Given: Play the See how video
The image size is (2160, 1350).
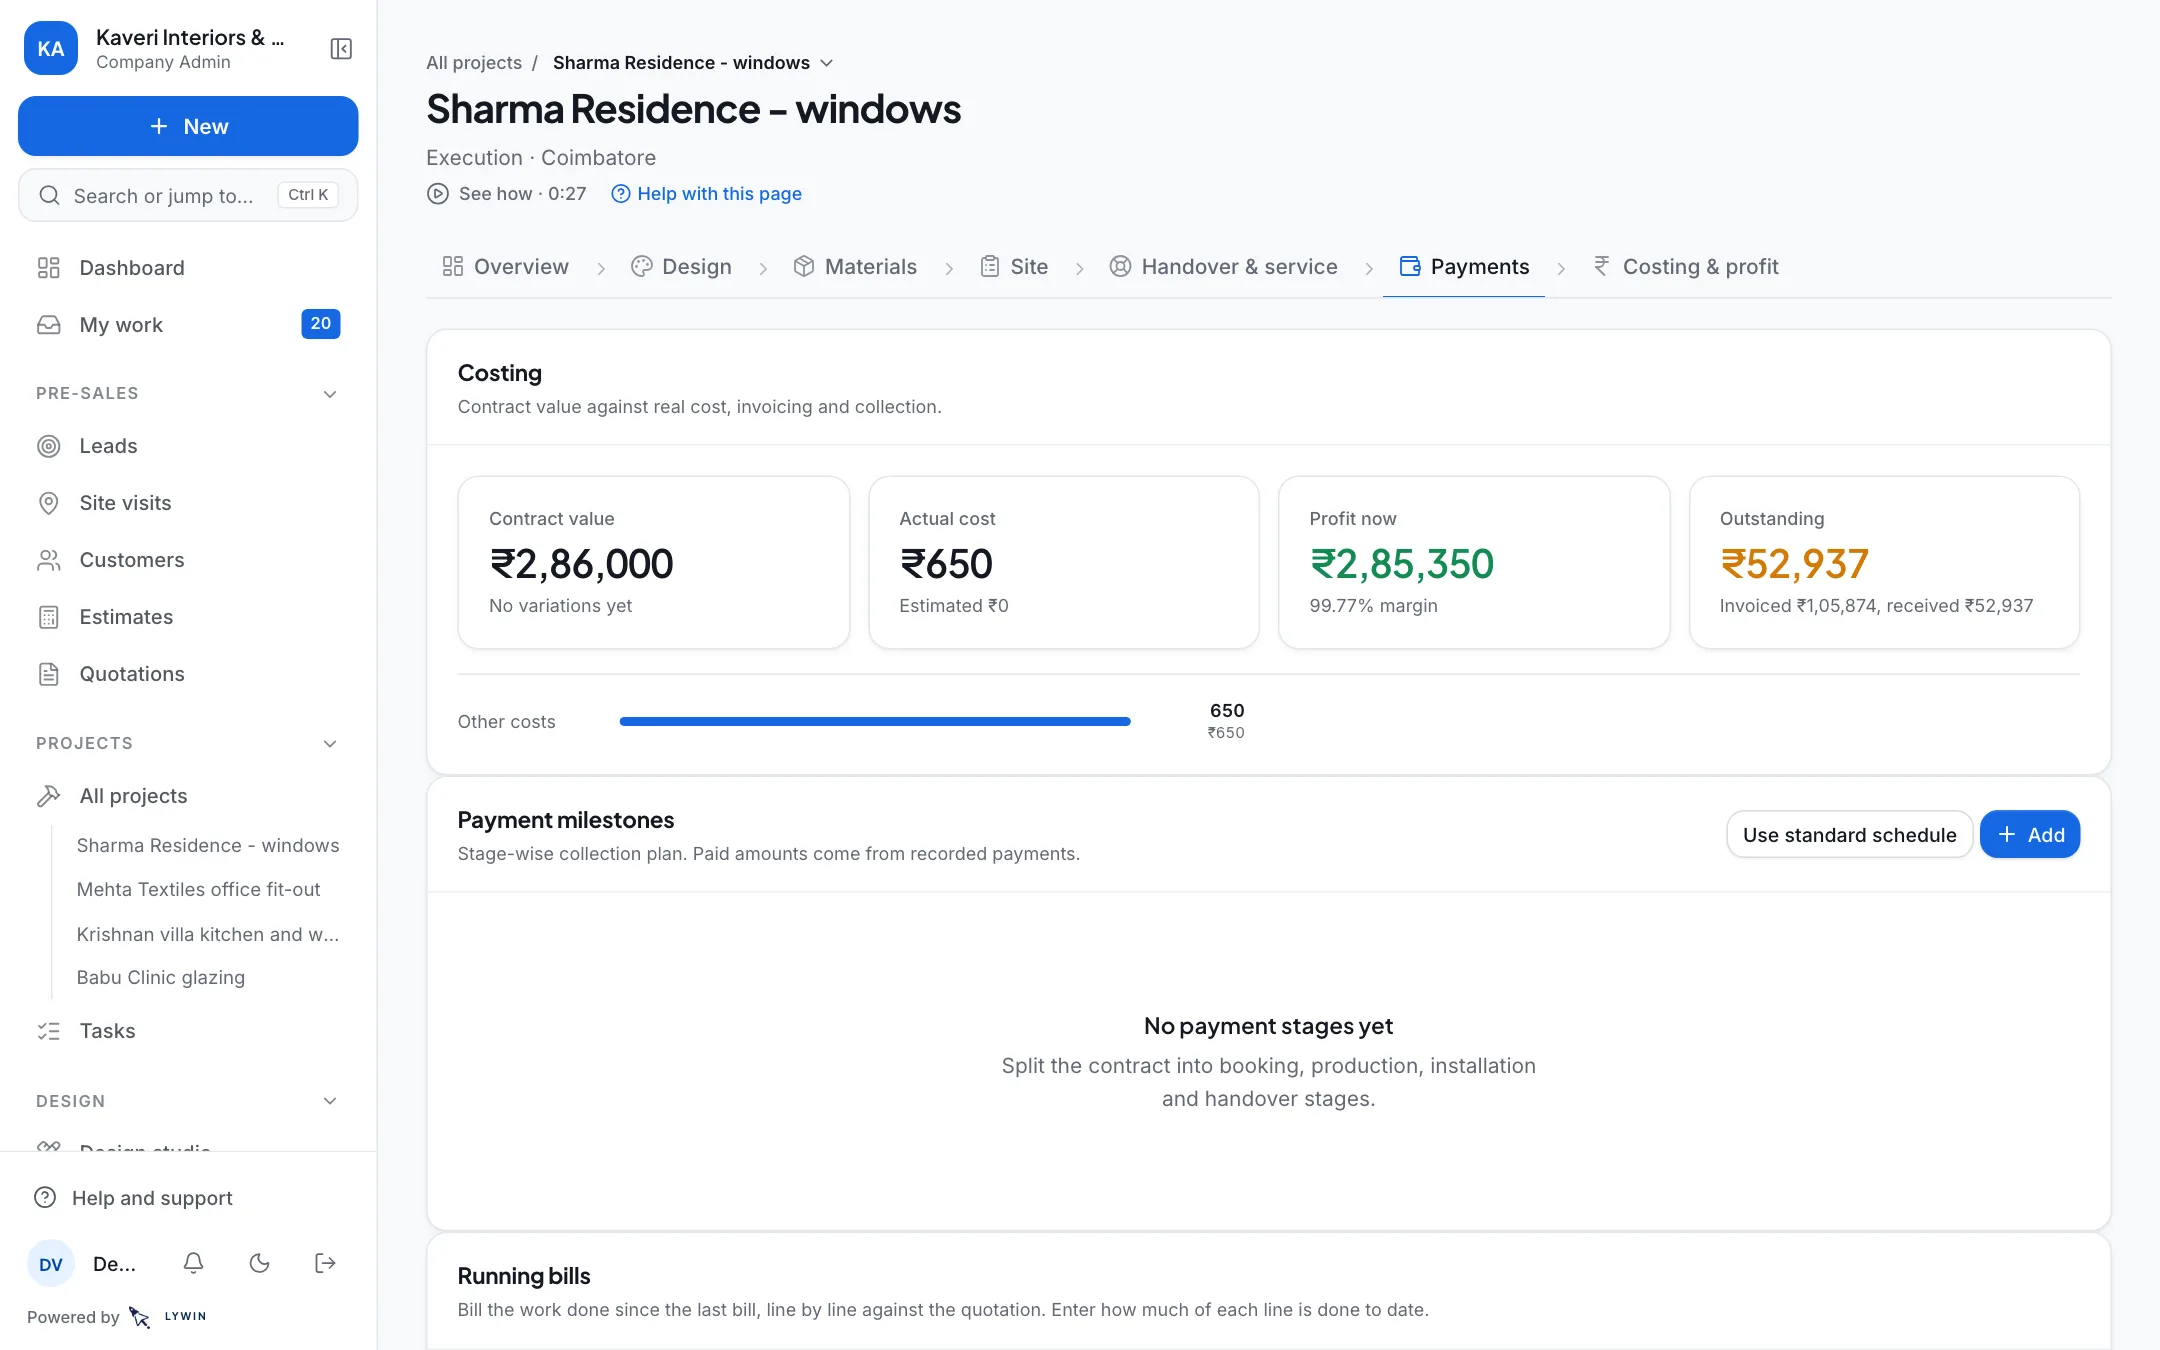Looking at the screenshot, I should tap(507, 194).
